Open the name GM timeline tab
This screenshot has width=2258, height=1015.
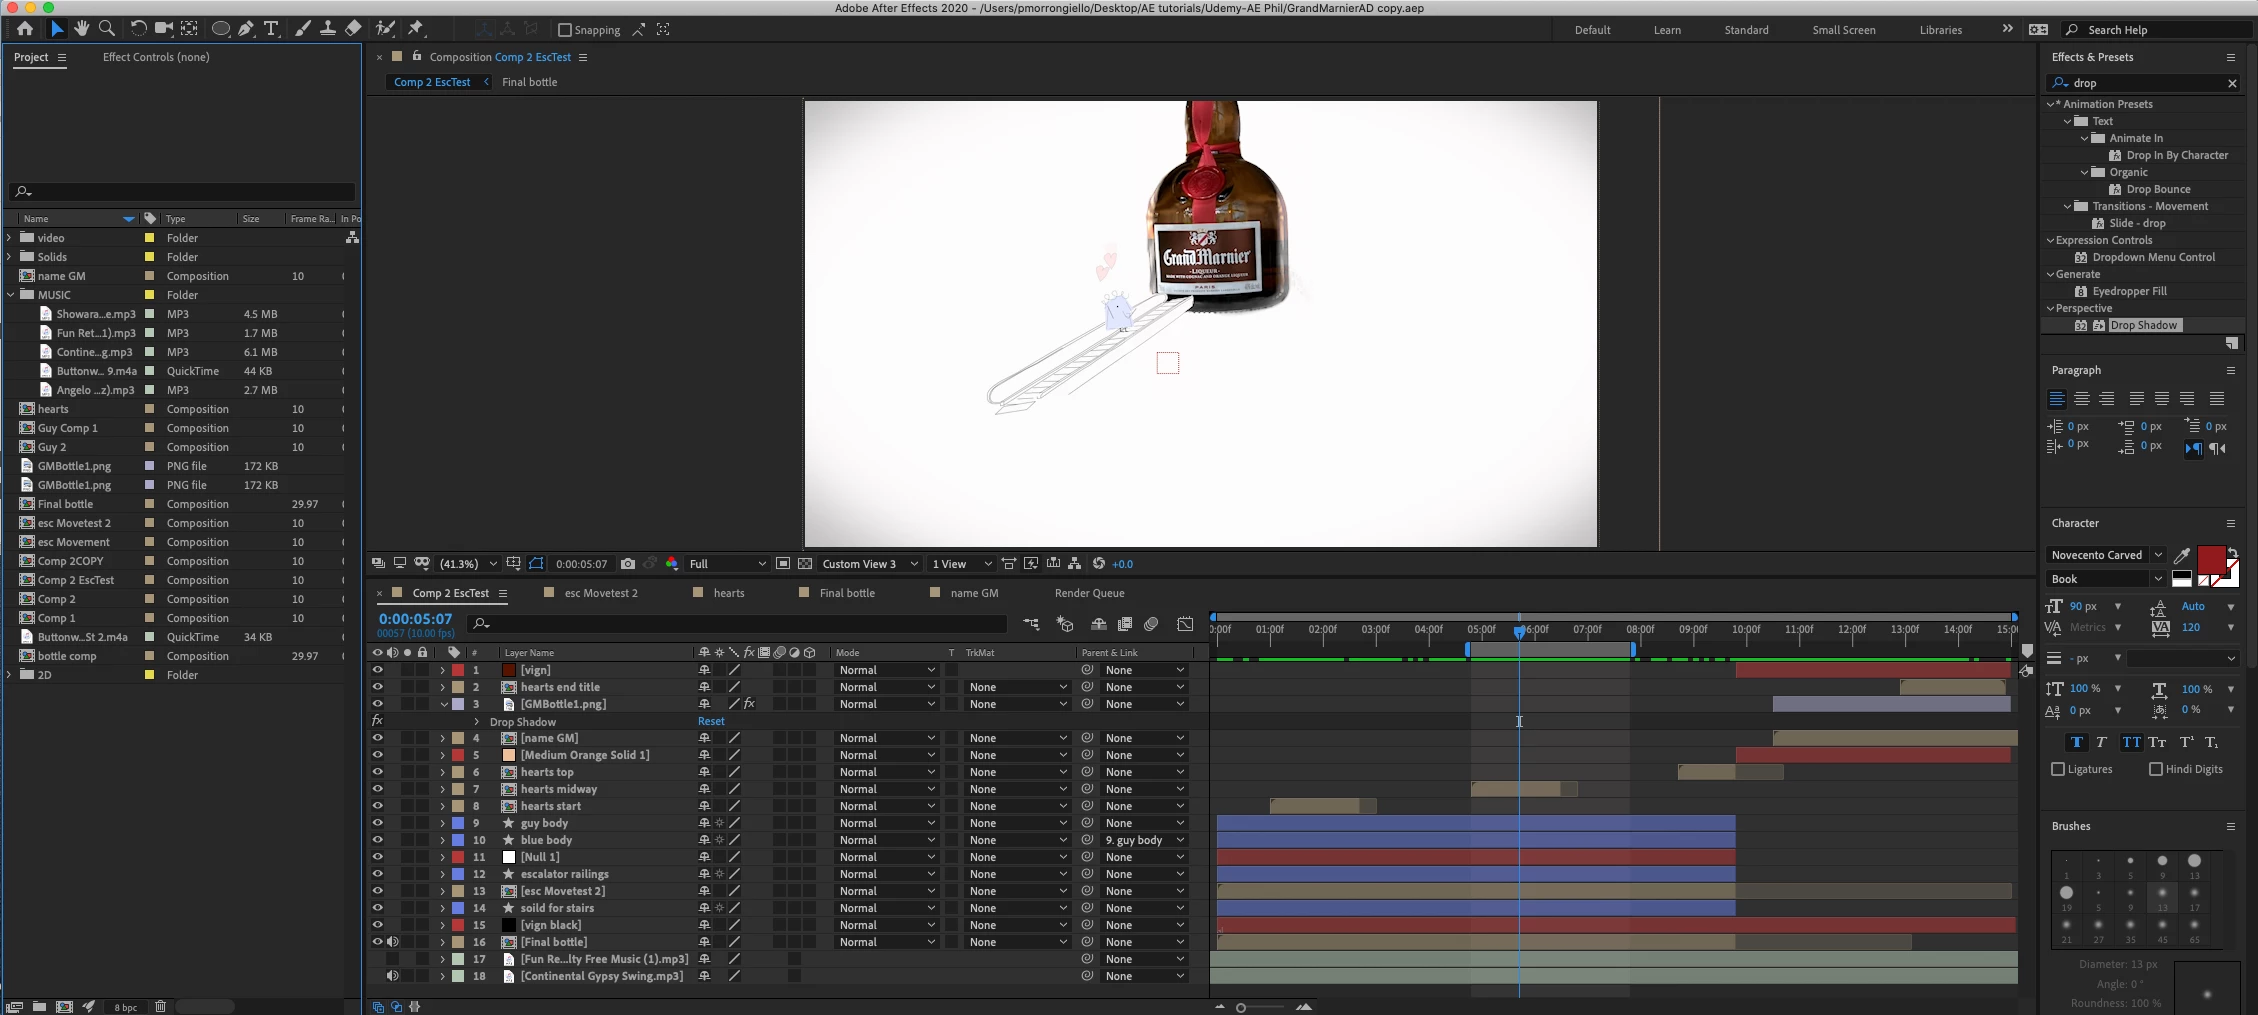[x=974, y=593]
